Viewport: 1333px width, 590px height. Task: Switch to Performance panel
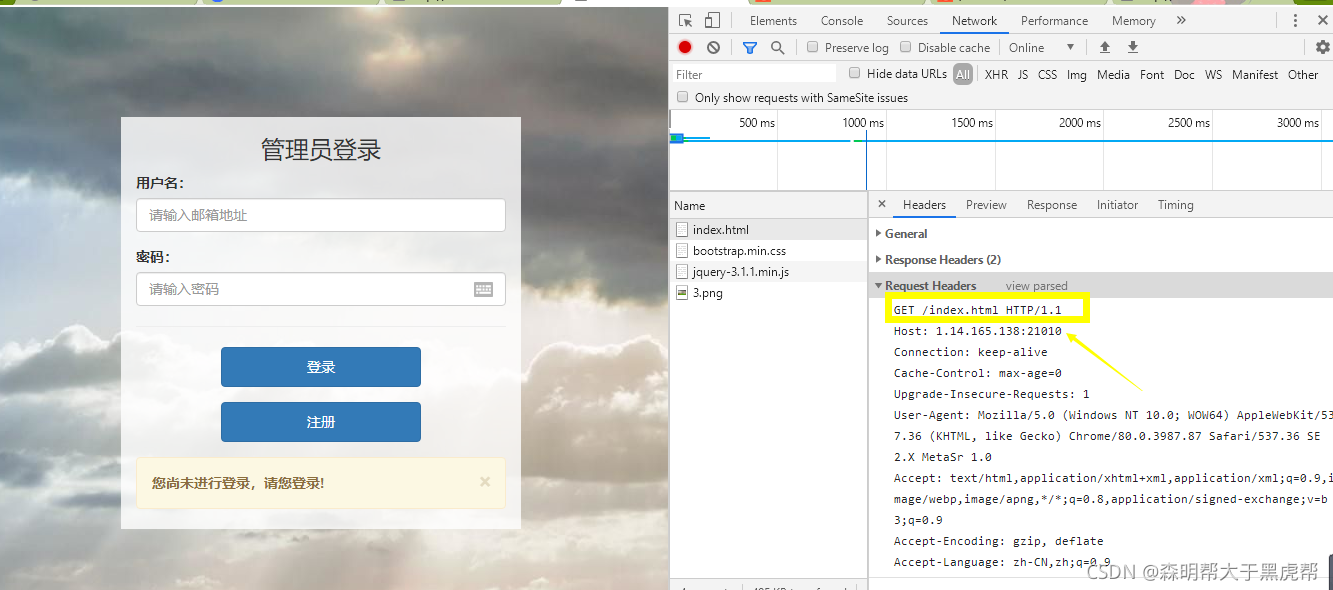[1054, 20]
